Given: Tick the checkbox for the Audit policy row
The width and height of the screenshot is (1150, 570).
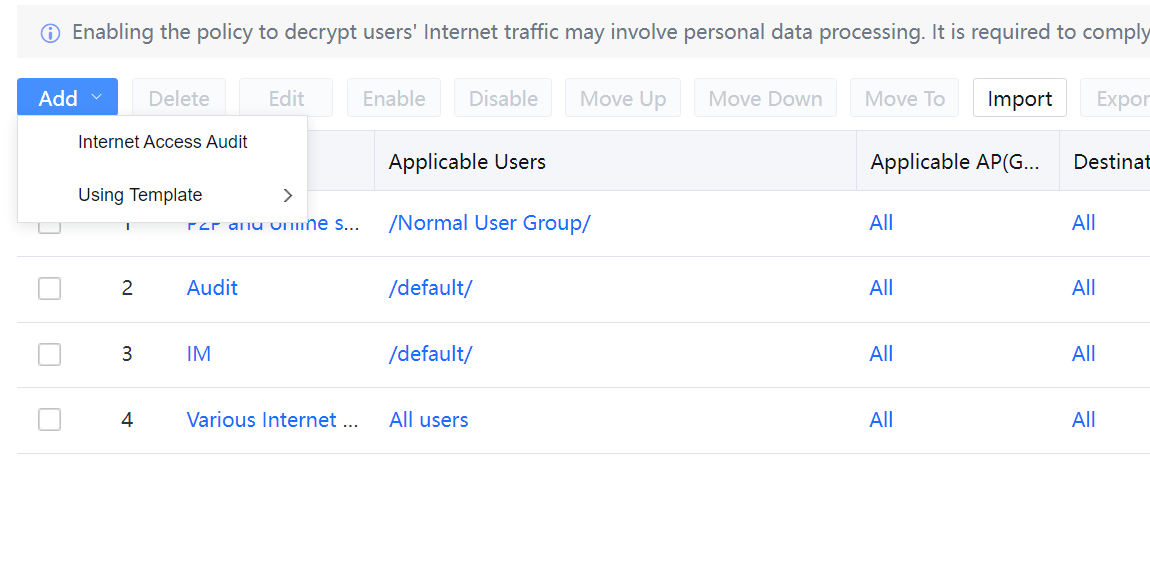Looking at the screenshot, I should 50,289.
